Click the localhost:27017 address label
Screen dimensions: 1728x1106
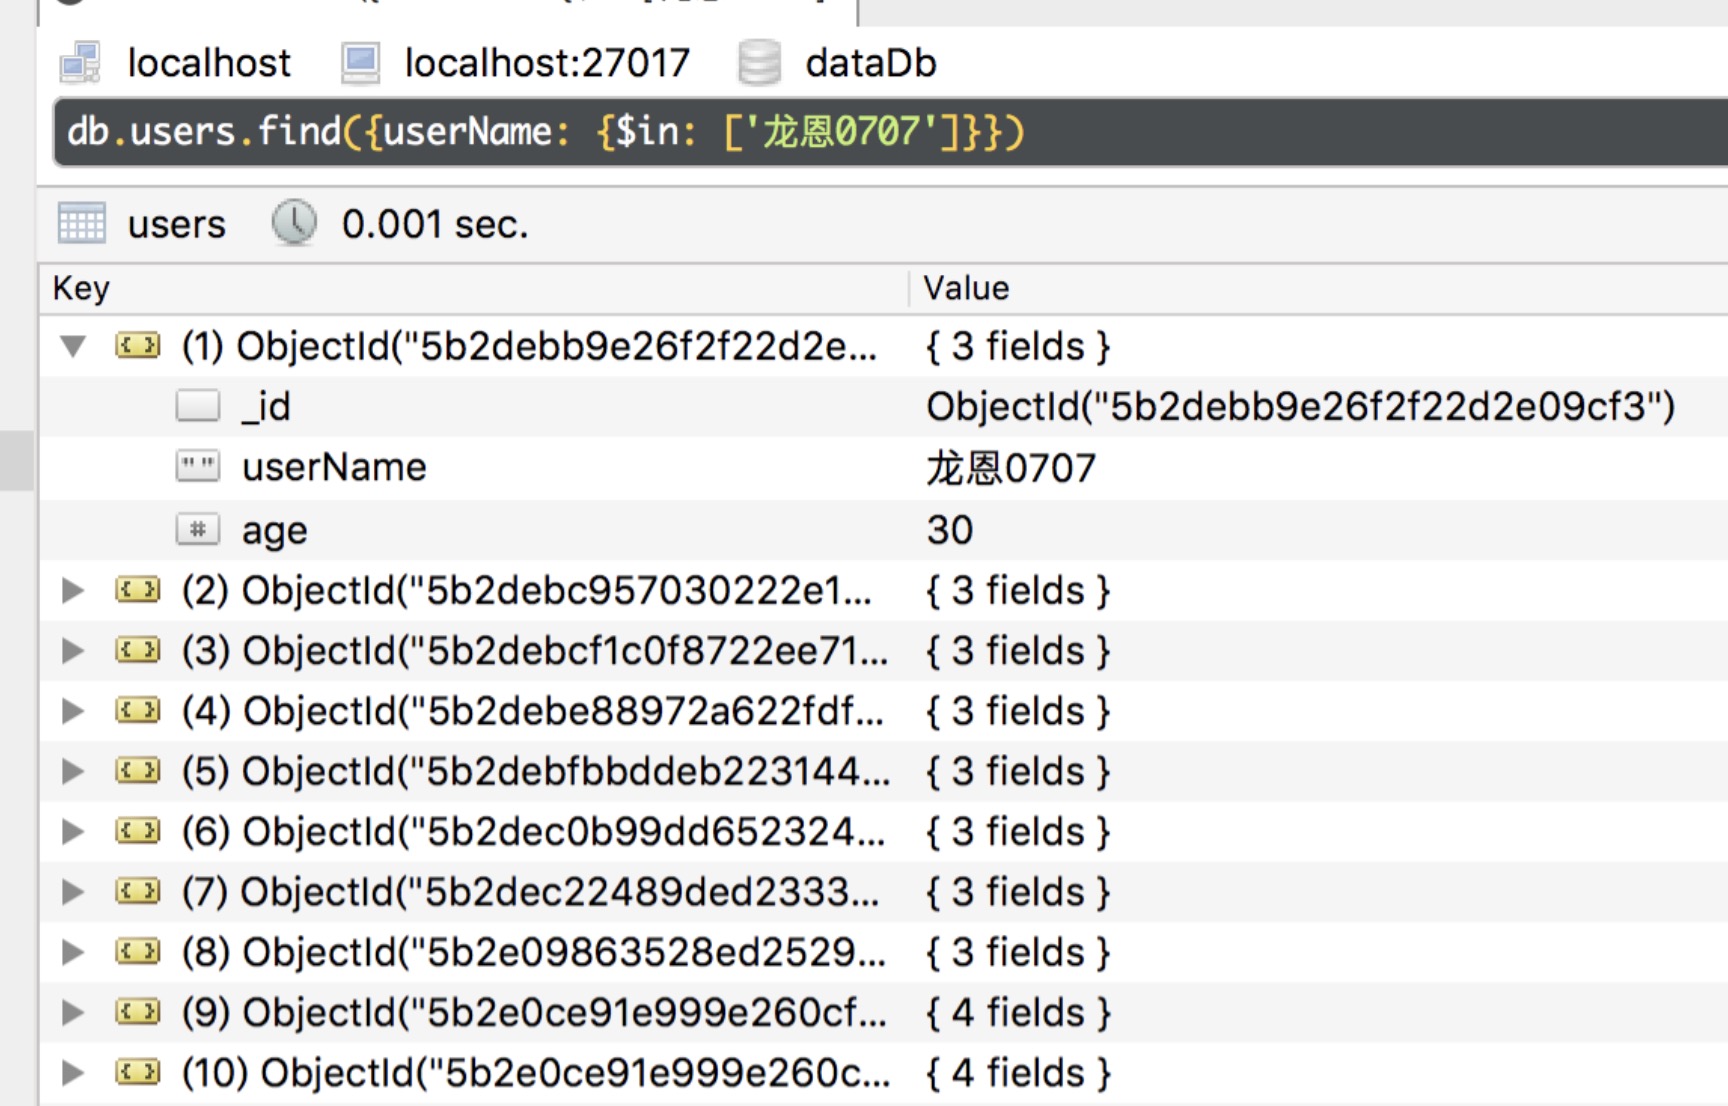click(x=547, y=63)
